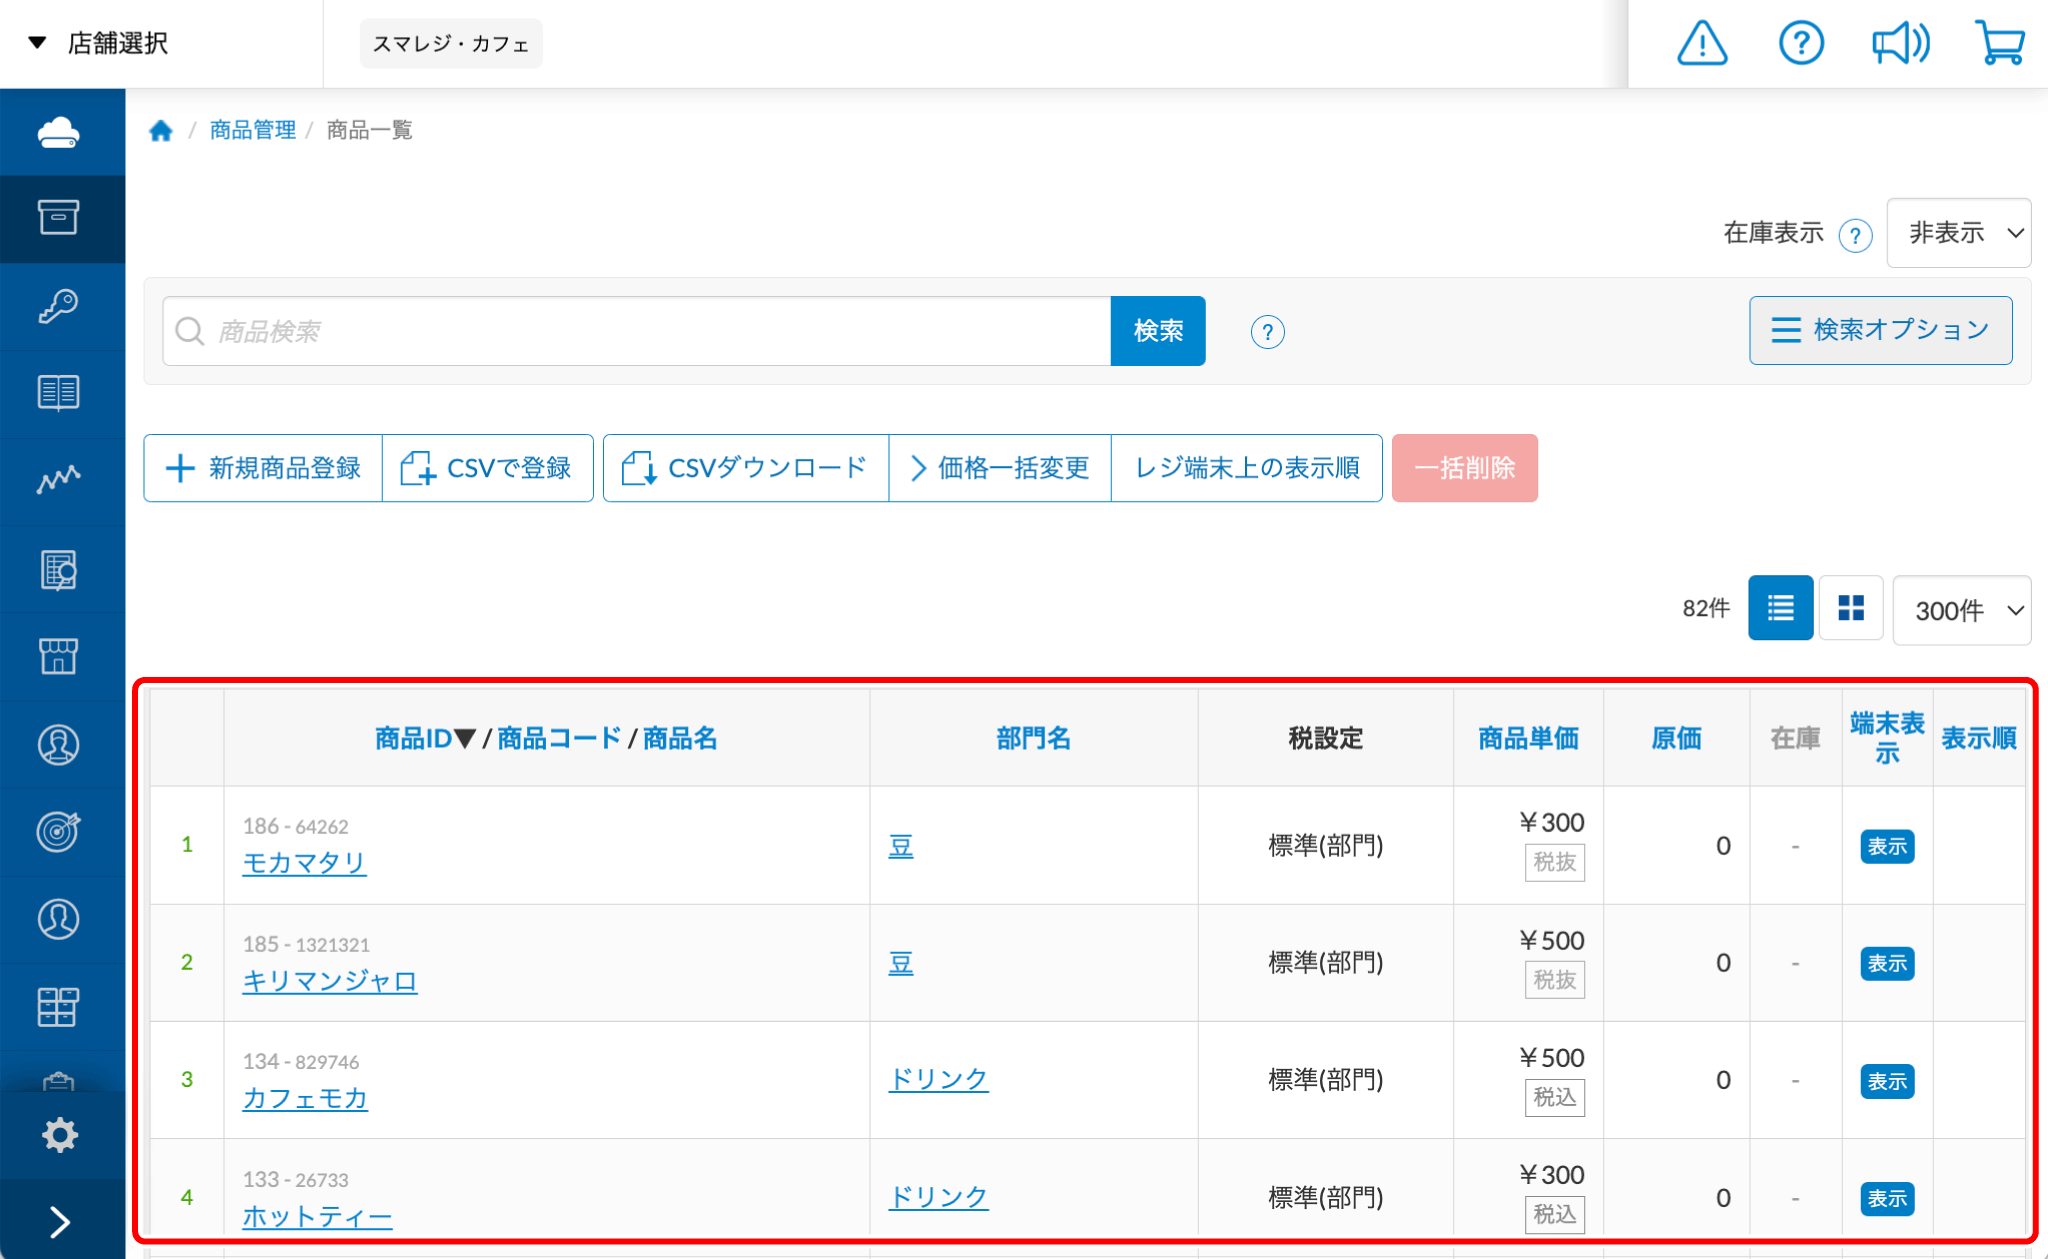Open product ホットティー
Screen dimensions: 2048x1259
click(x=317, y=1216)
